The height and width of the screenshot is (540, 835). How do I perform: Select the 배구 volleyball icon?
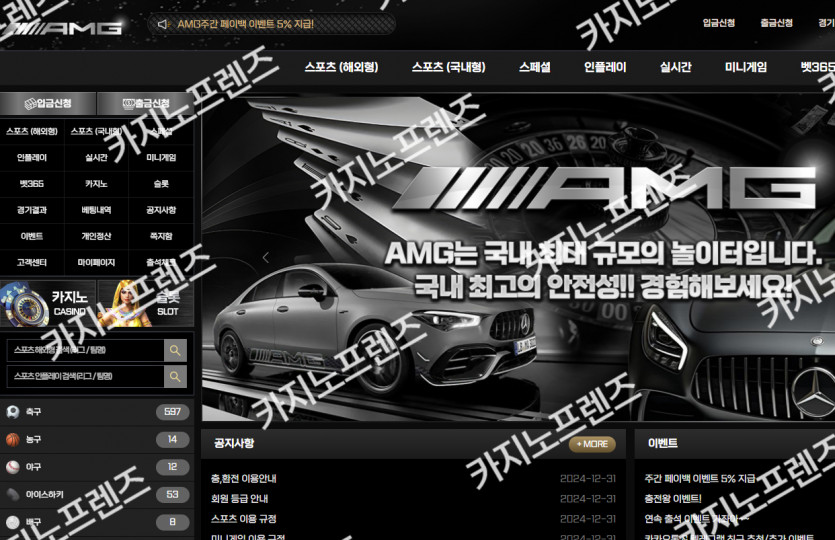click(13, 522)
